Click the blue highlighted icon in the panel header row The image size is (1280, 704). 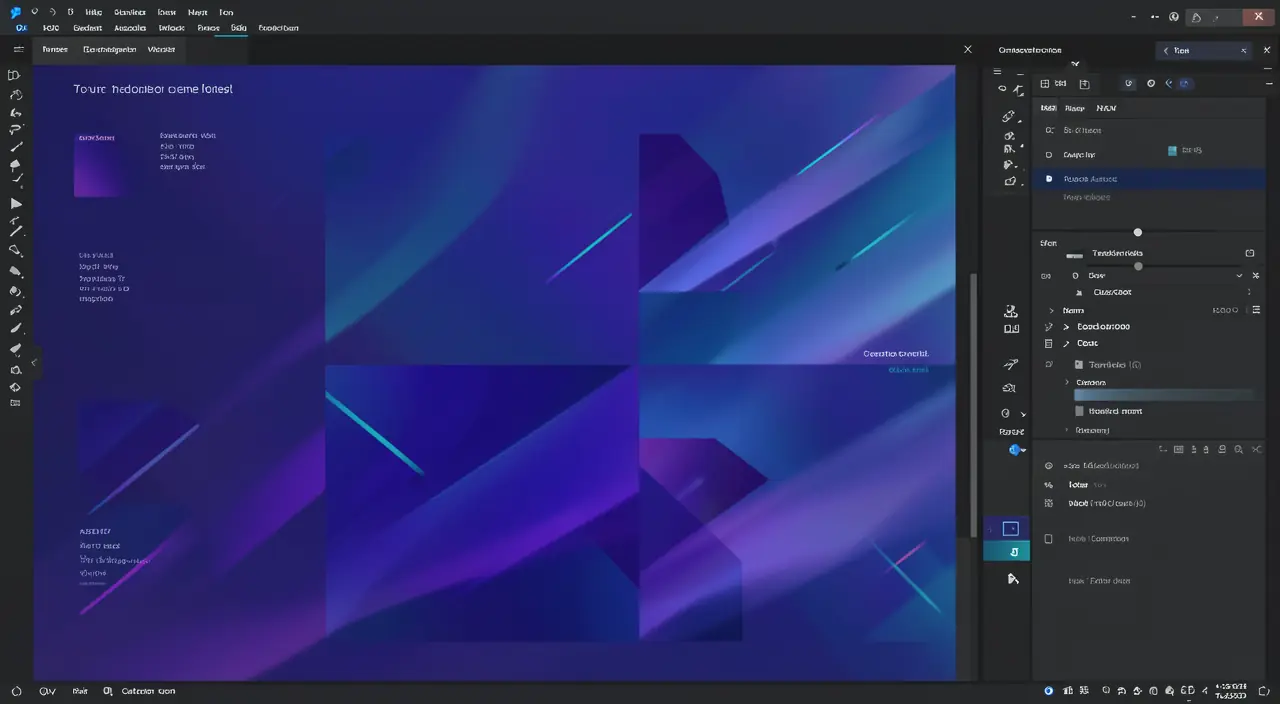tap(1184, 84)
